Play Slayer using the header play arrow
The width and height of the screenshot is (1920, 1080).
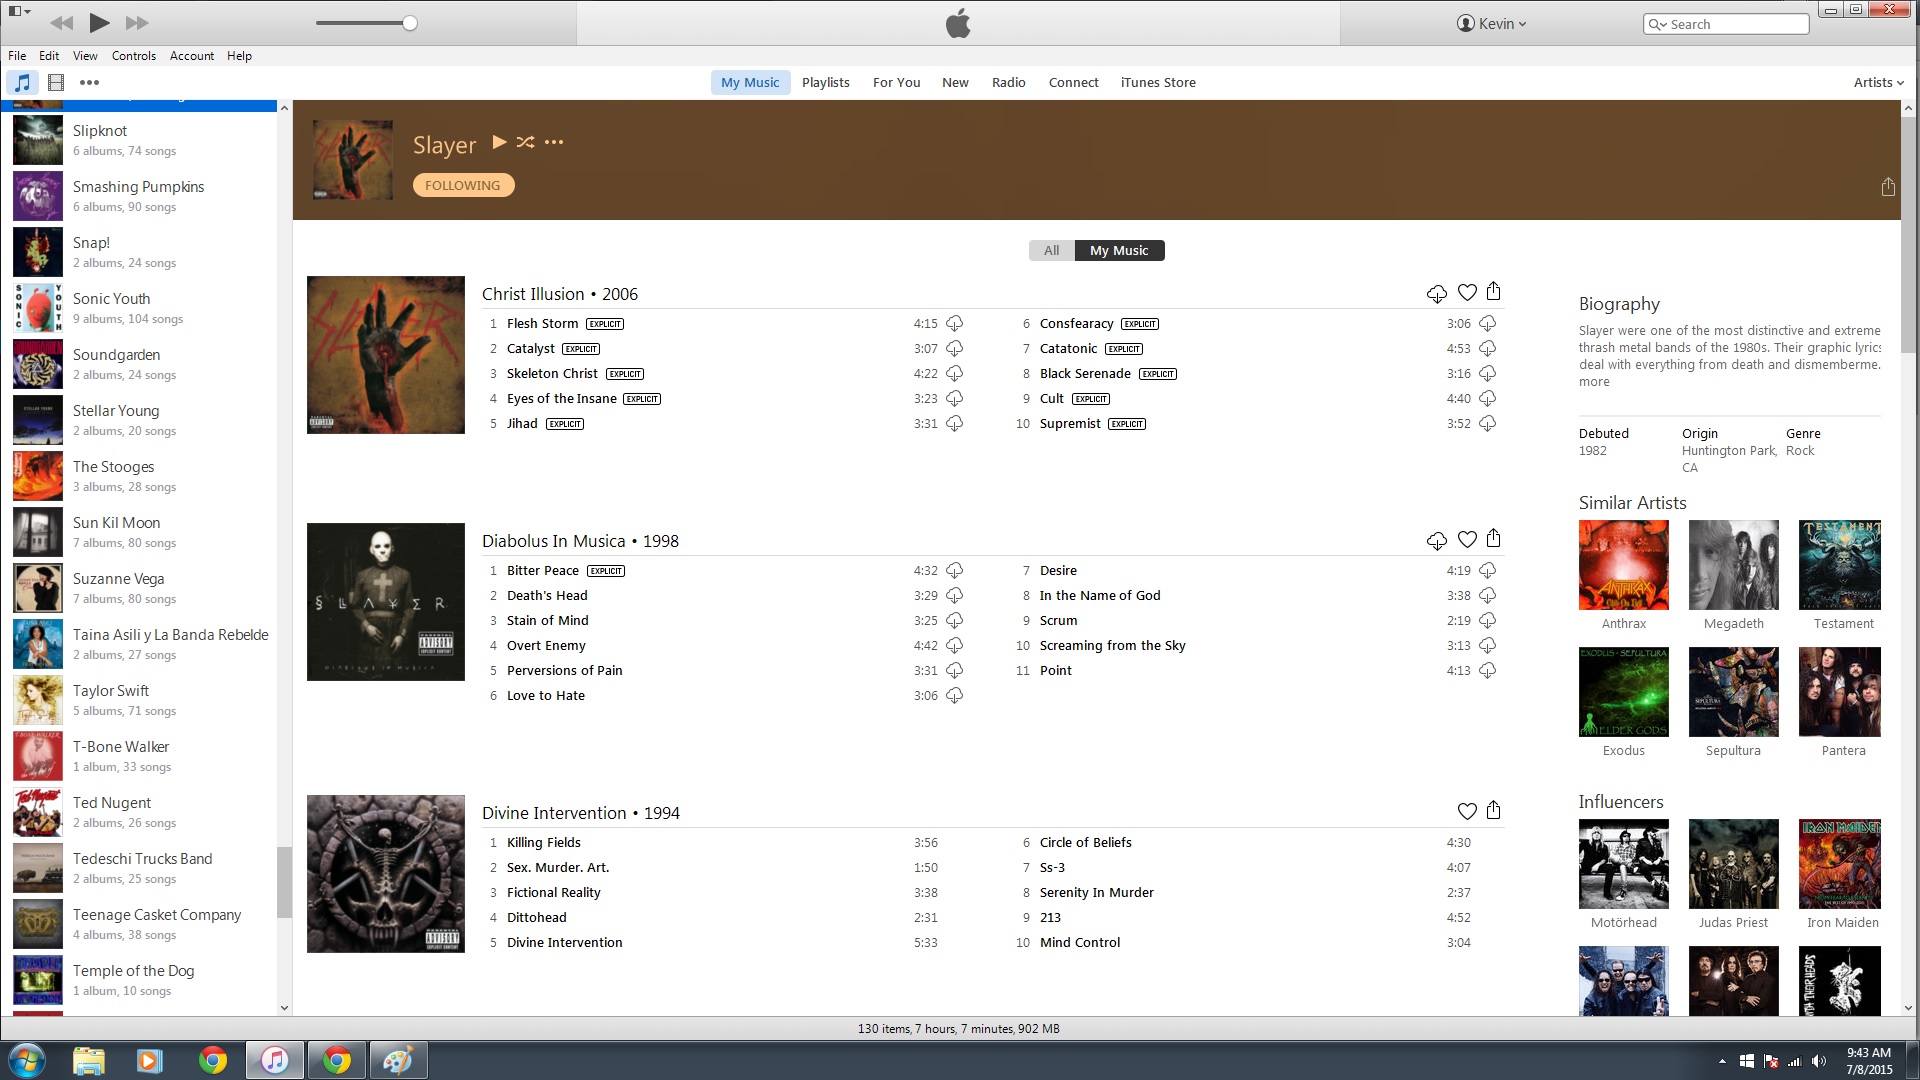[x=499, y=142]
